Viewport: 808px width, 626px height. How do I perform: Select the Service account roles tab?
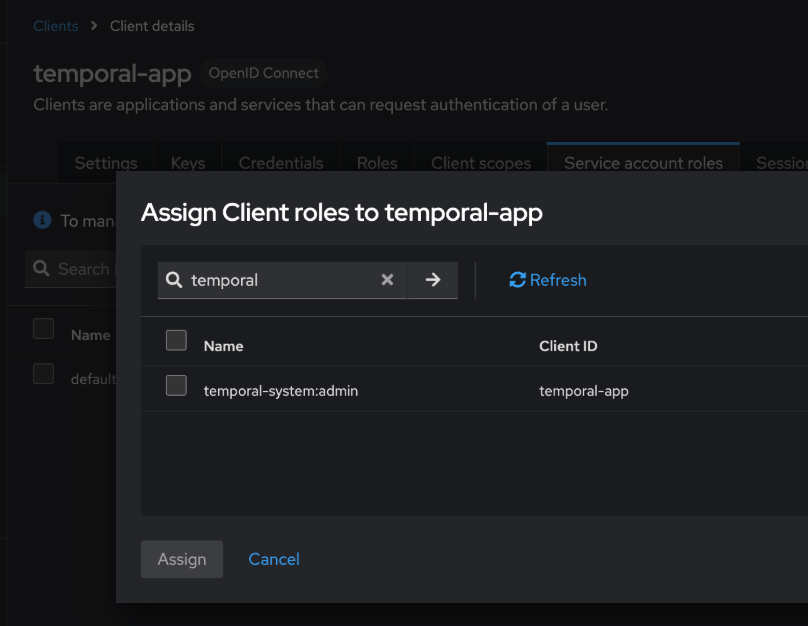pyautogui.click(x=643, y=163)
